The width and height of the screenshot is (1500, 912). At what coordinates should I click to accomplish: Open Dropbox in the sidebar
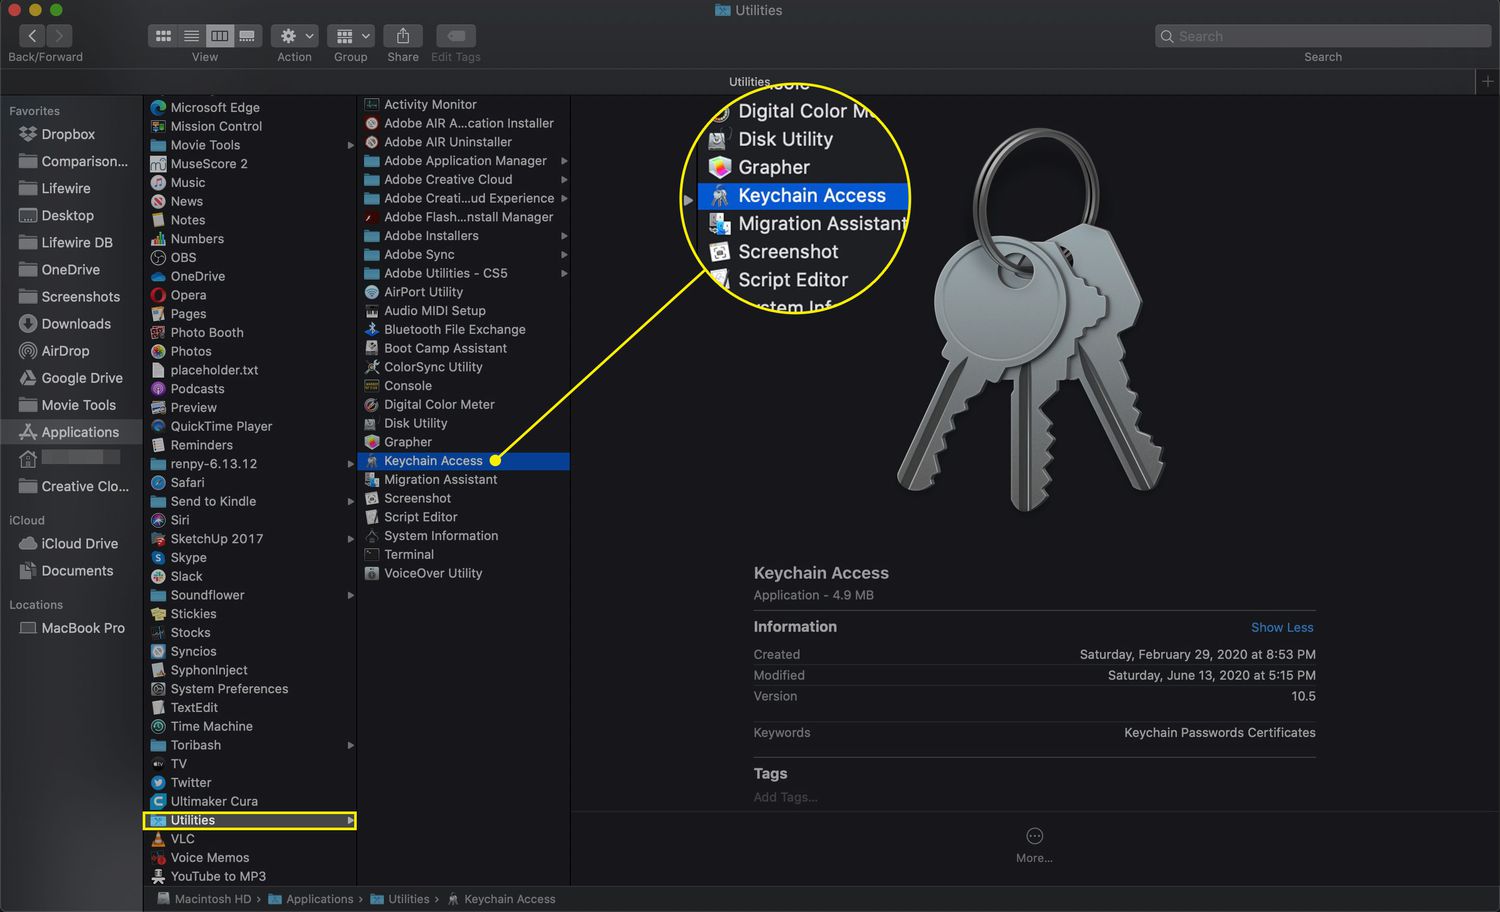[68, 134]
